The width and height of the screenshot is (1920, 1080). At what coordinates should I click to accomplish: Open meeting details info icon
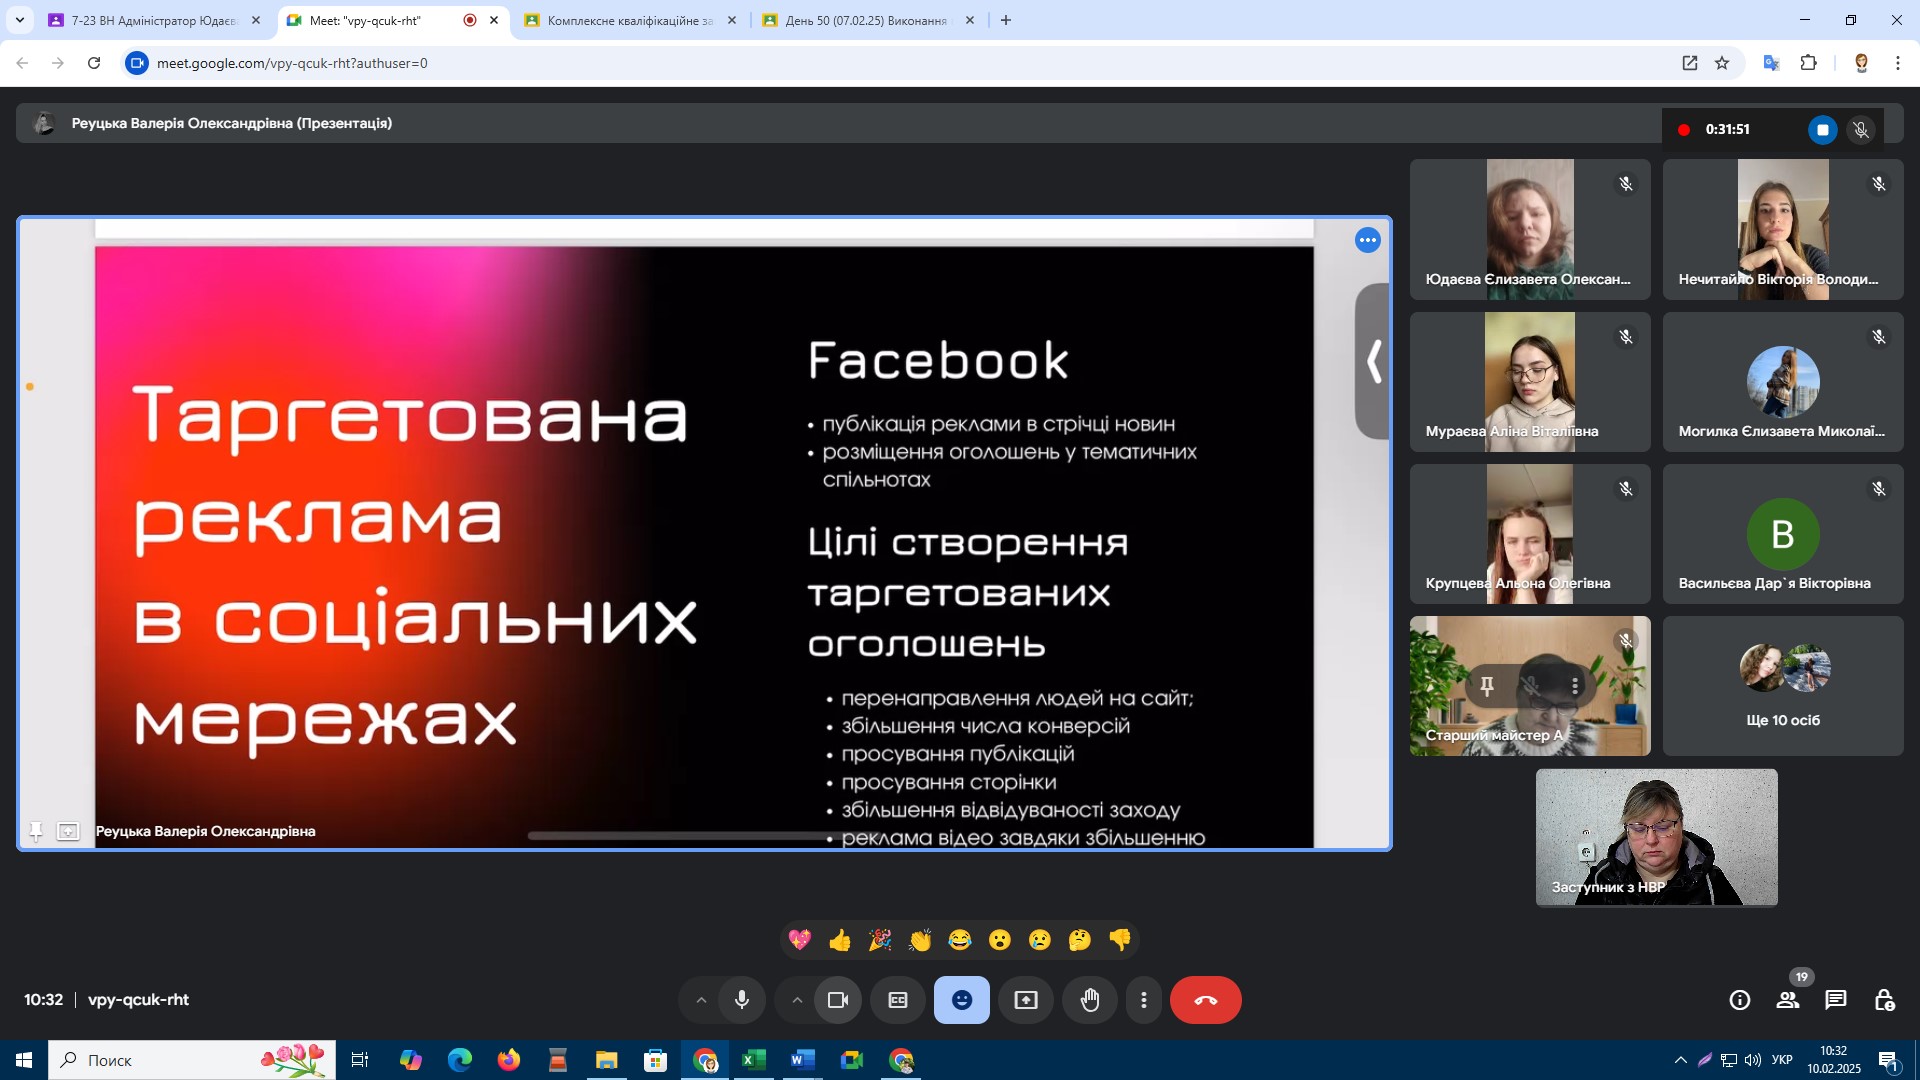[x=1740, y=1000]
